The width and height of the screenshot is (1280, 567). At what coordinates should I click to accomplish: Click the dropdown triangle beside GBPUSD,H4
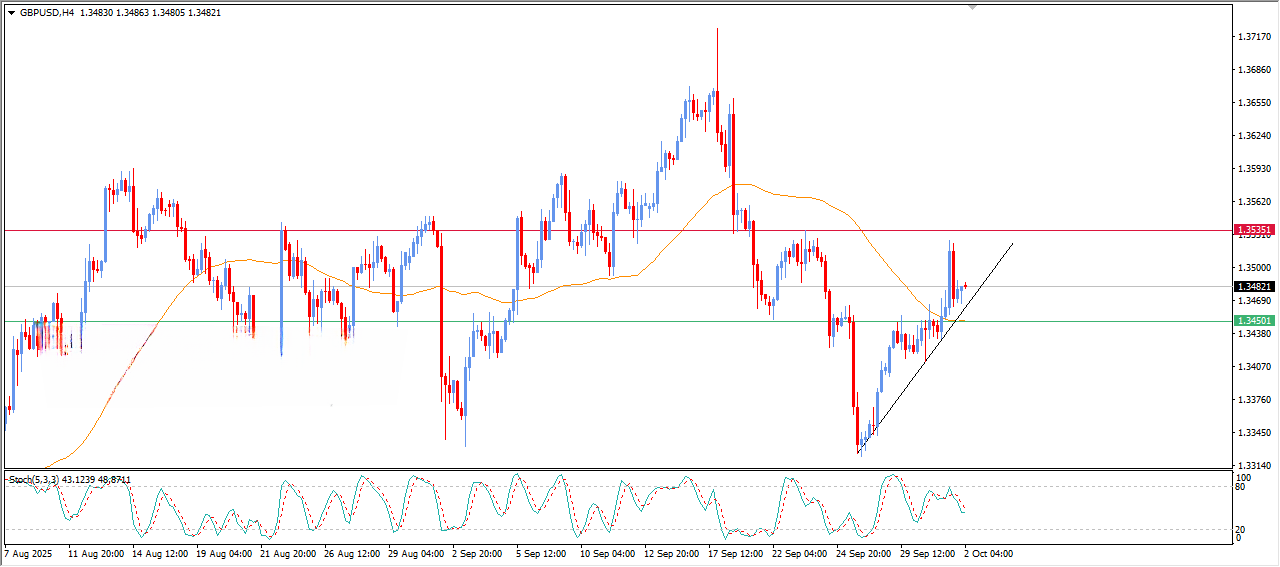[x=12, y=13]
